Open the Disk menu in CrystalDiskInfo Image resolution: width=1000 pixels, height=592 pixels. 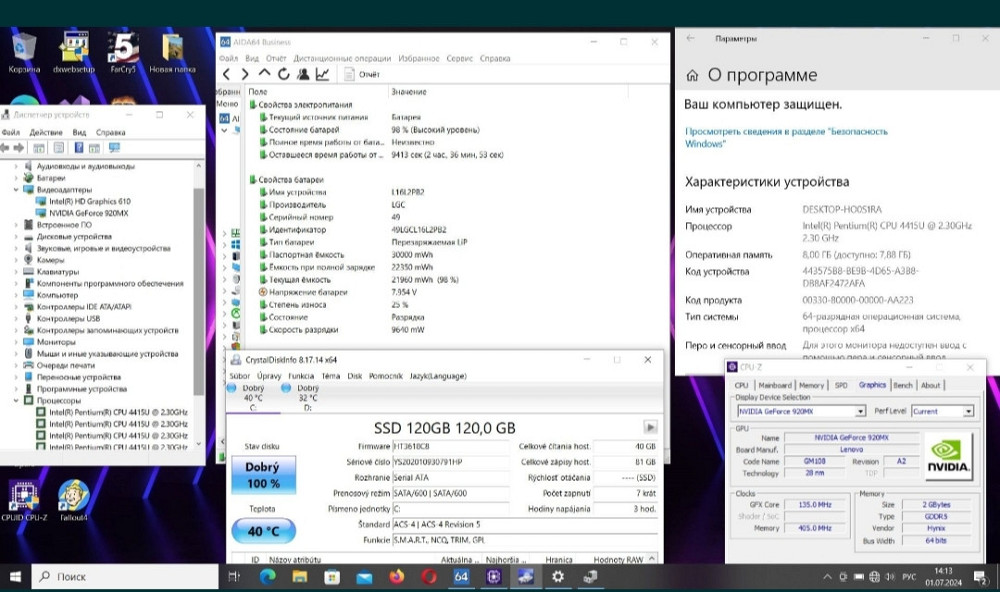356,376
